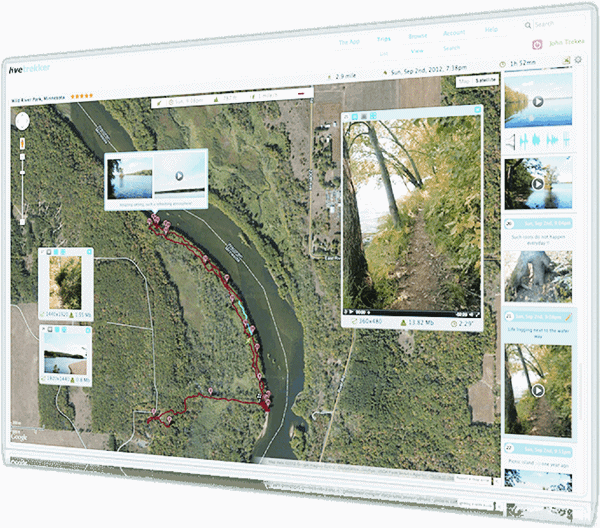This screenshot has width=600, height=528.
Task: Open the Trips menu item
Action: [x=383, y=39]
